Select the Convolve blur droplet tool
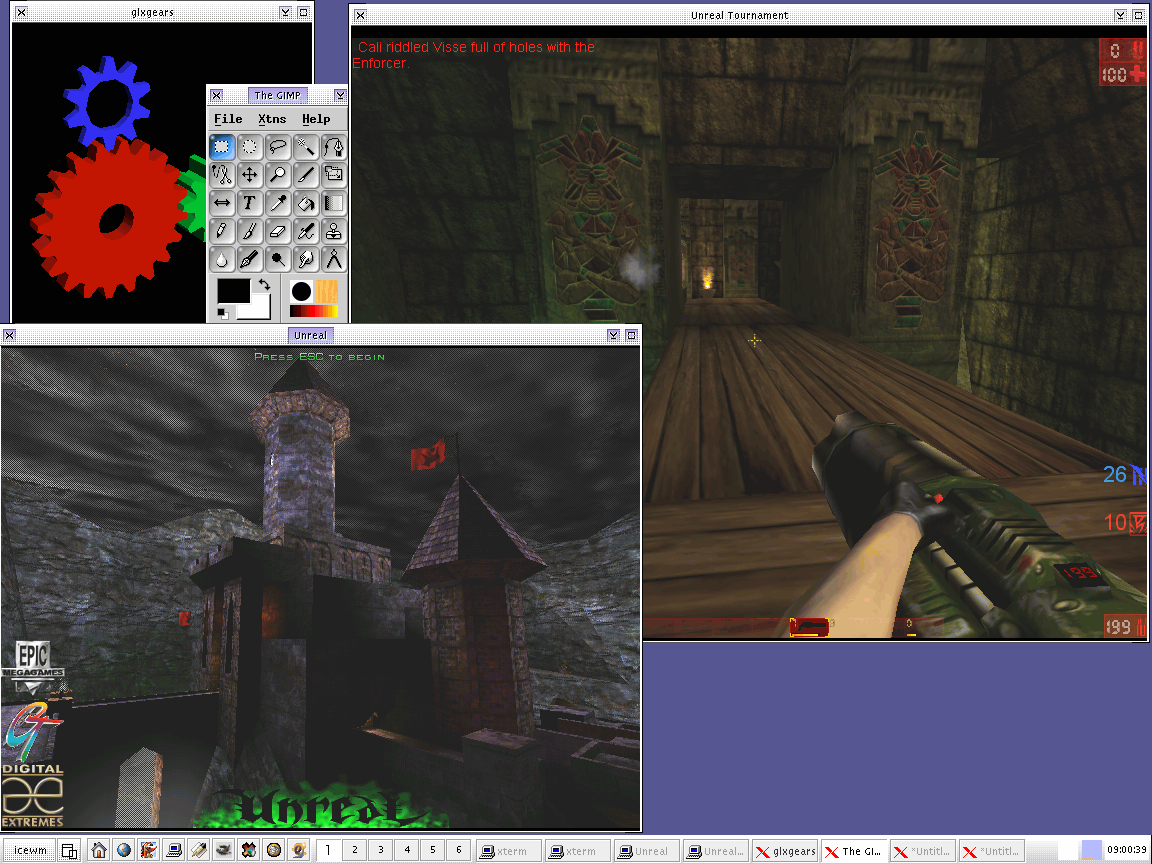The width and height of the screenshot is (1152, 864). point(222,259)
